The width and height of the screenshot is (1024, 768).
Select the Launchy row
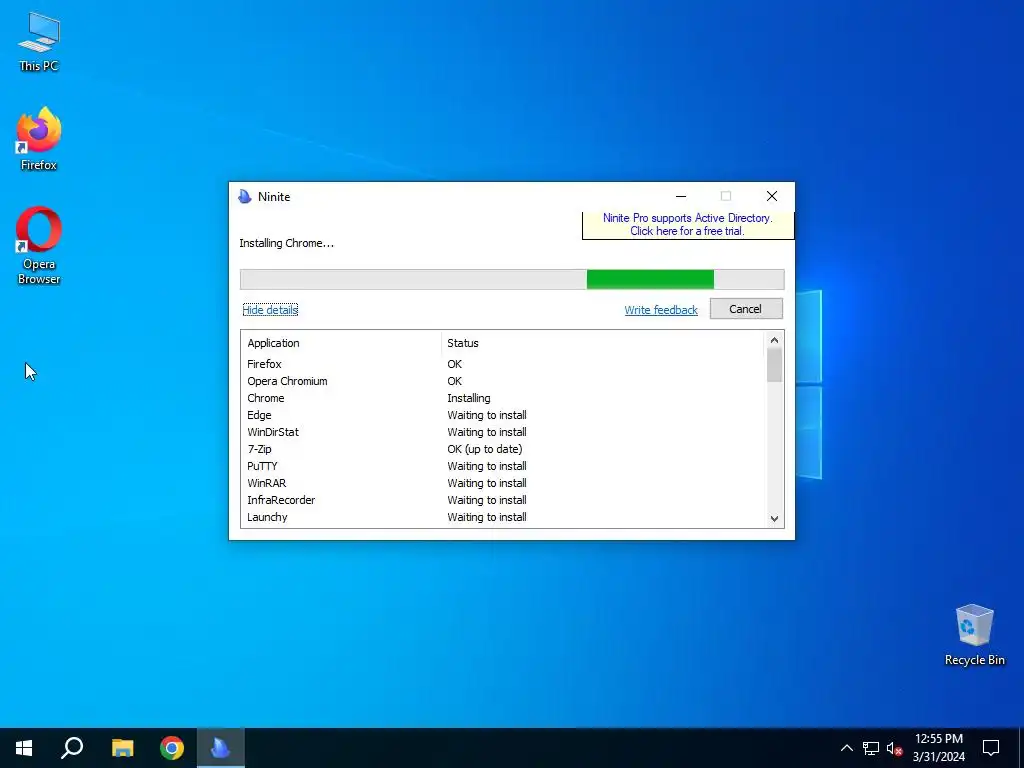point(503,517)
